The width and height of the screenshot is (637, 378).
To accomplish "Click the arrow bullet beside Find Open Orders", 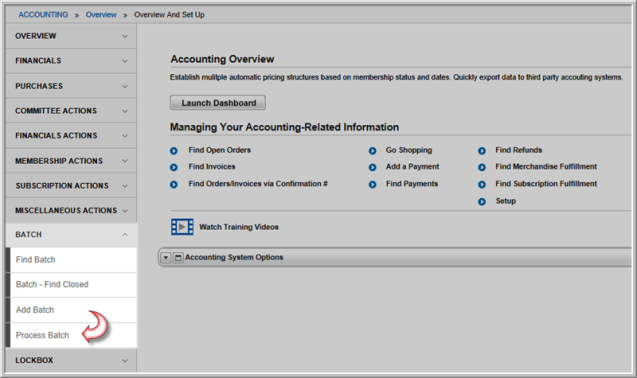I will [174, 151].
